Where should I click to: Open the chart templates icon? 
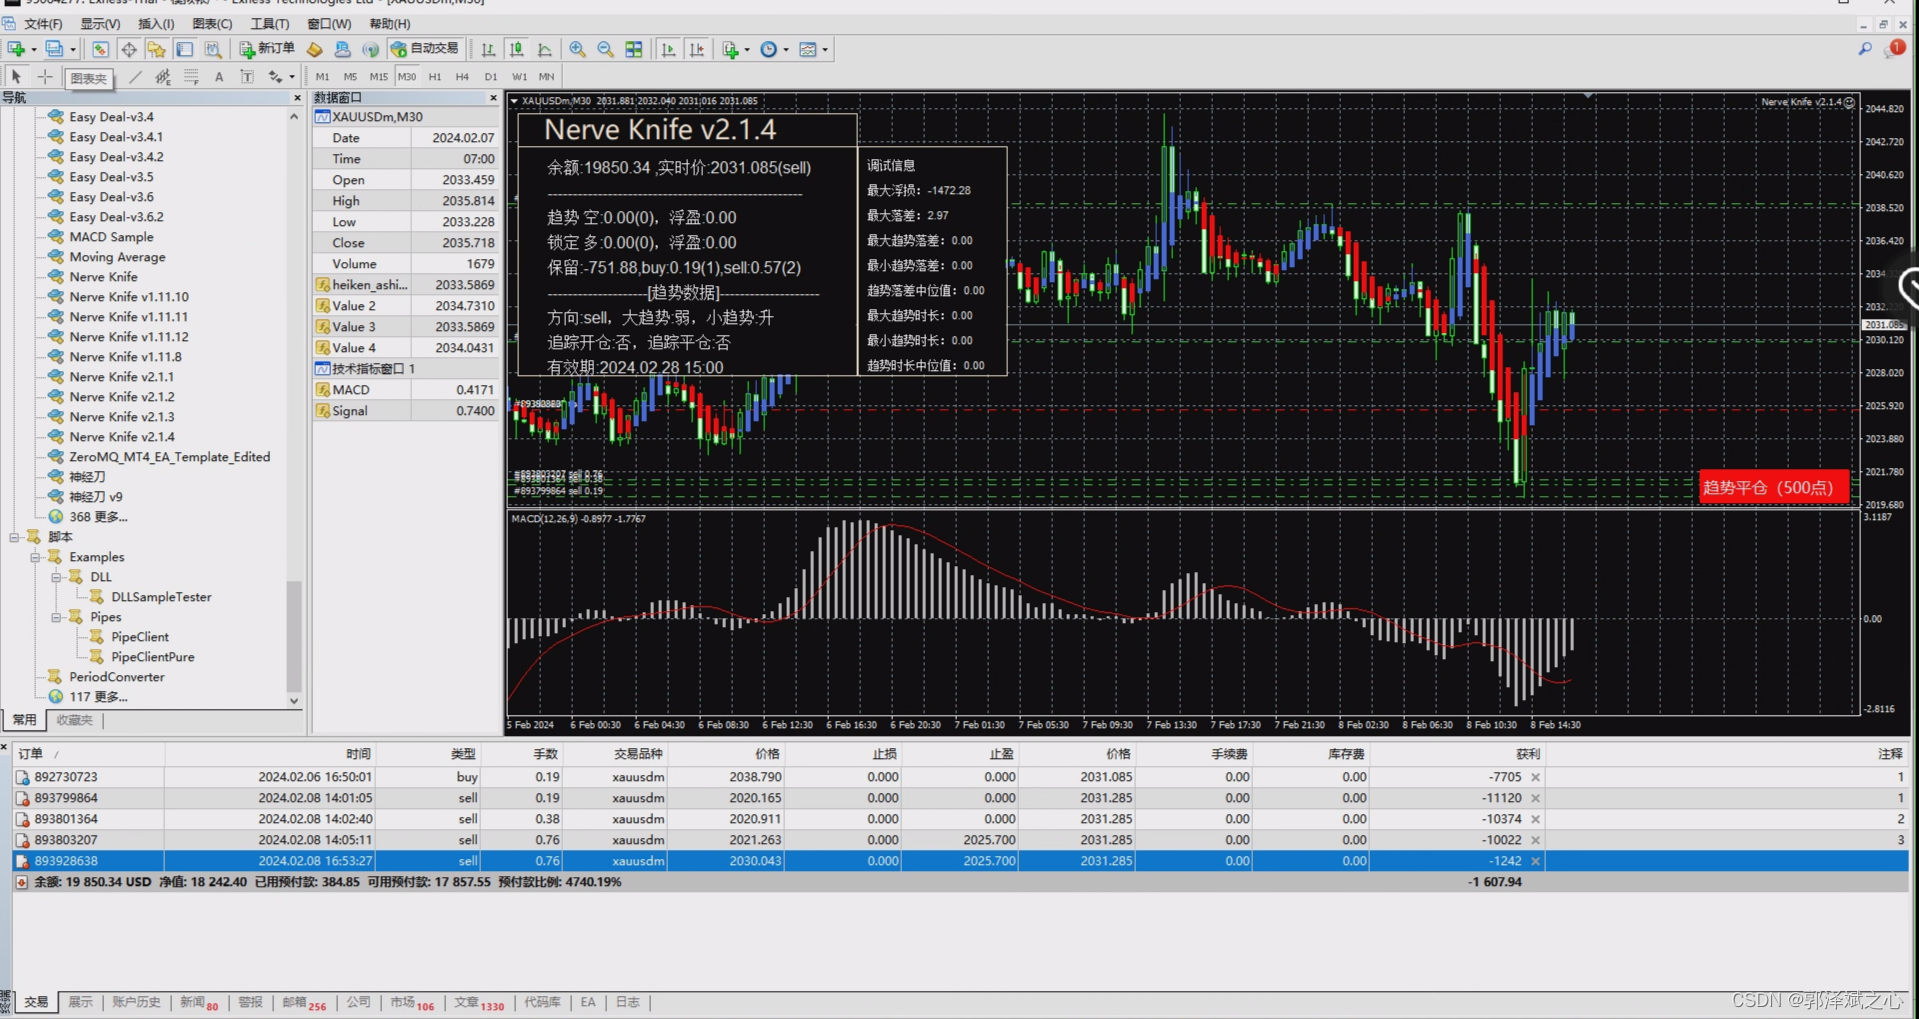[808, 49]
